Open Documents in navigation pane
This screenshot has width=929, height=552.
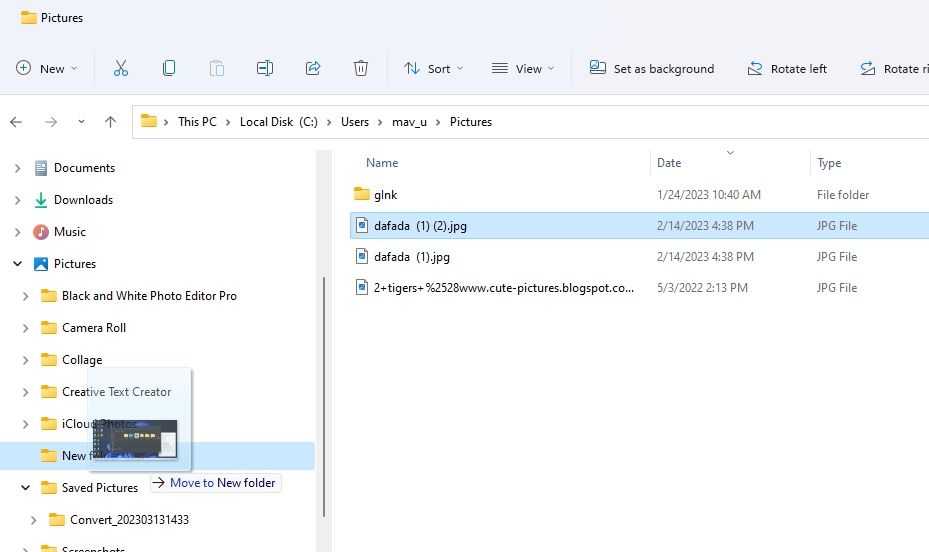(84, 168)
